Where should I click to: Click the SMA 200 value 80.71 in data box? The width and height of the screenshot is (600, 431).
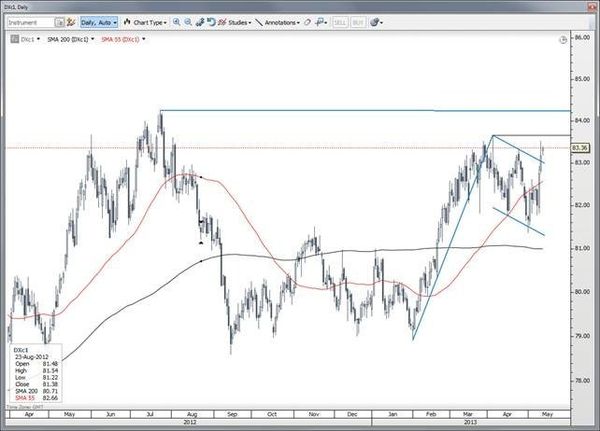pos(51,391)
